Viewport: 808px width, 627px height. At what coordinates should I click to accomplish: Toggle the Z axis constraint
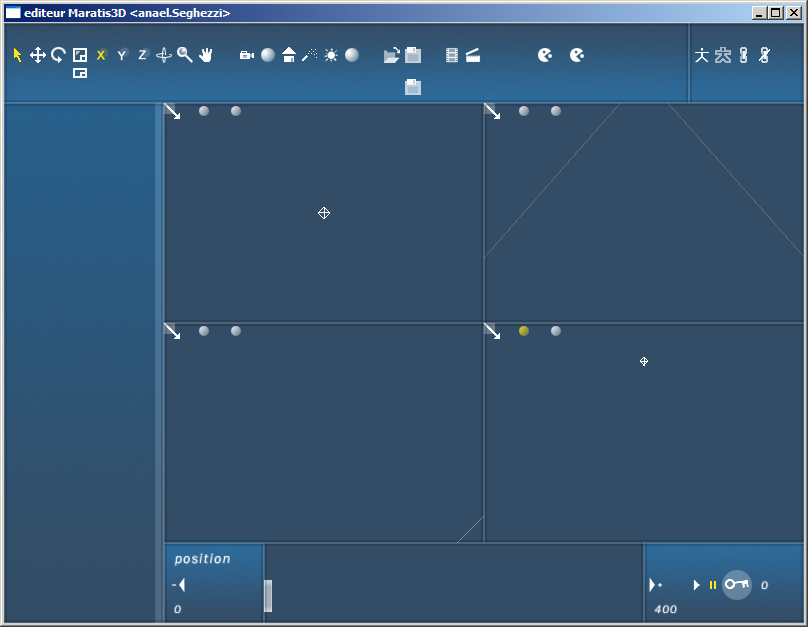click(x=143, y=55)
